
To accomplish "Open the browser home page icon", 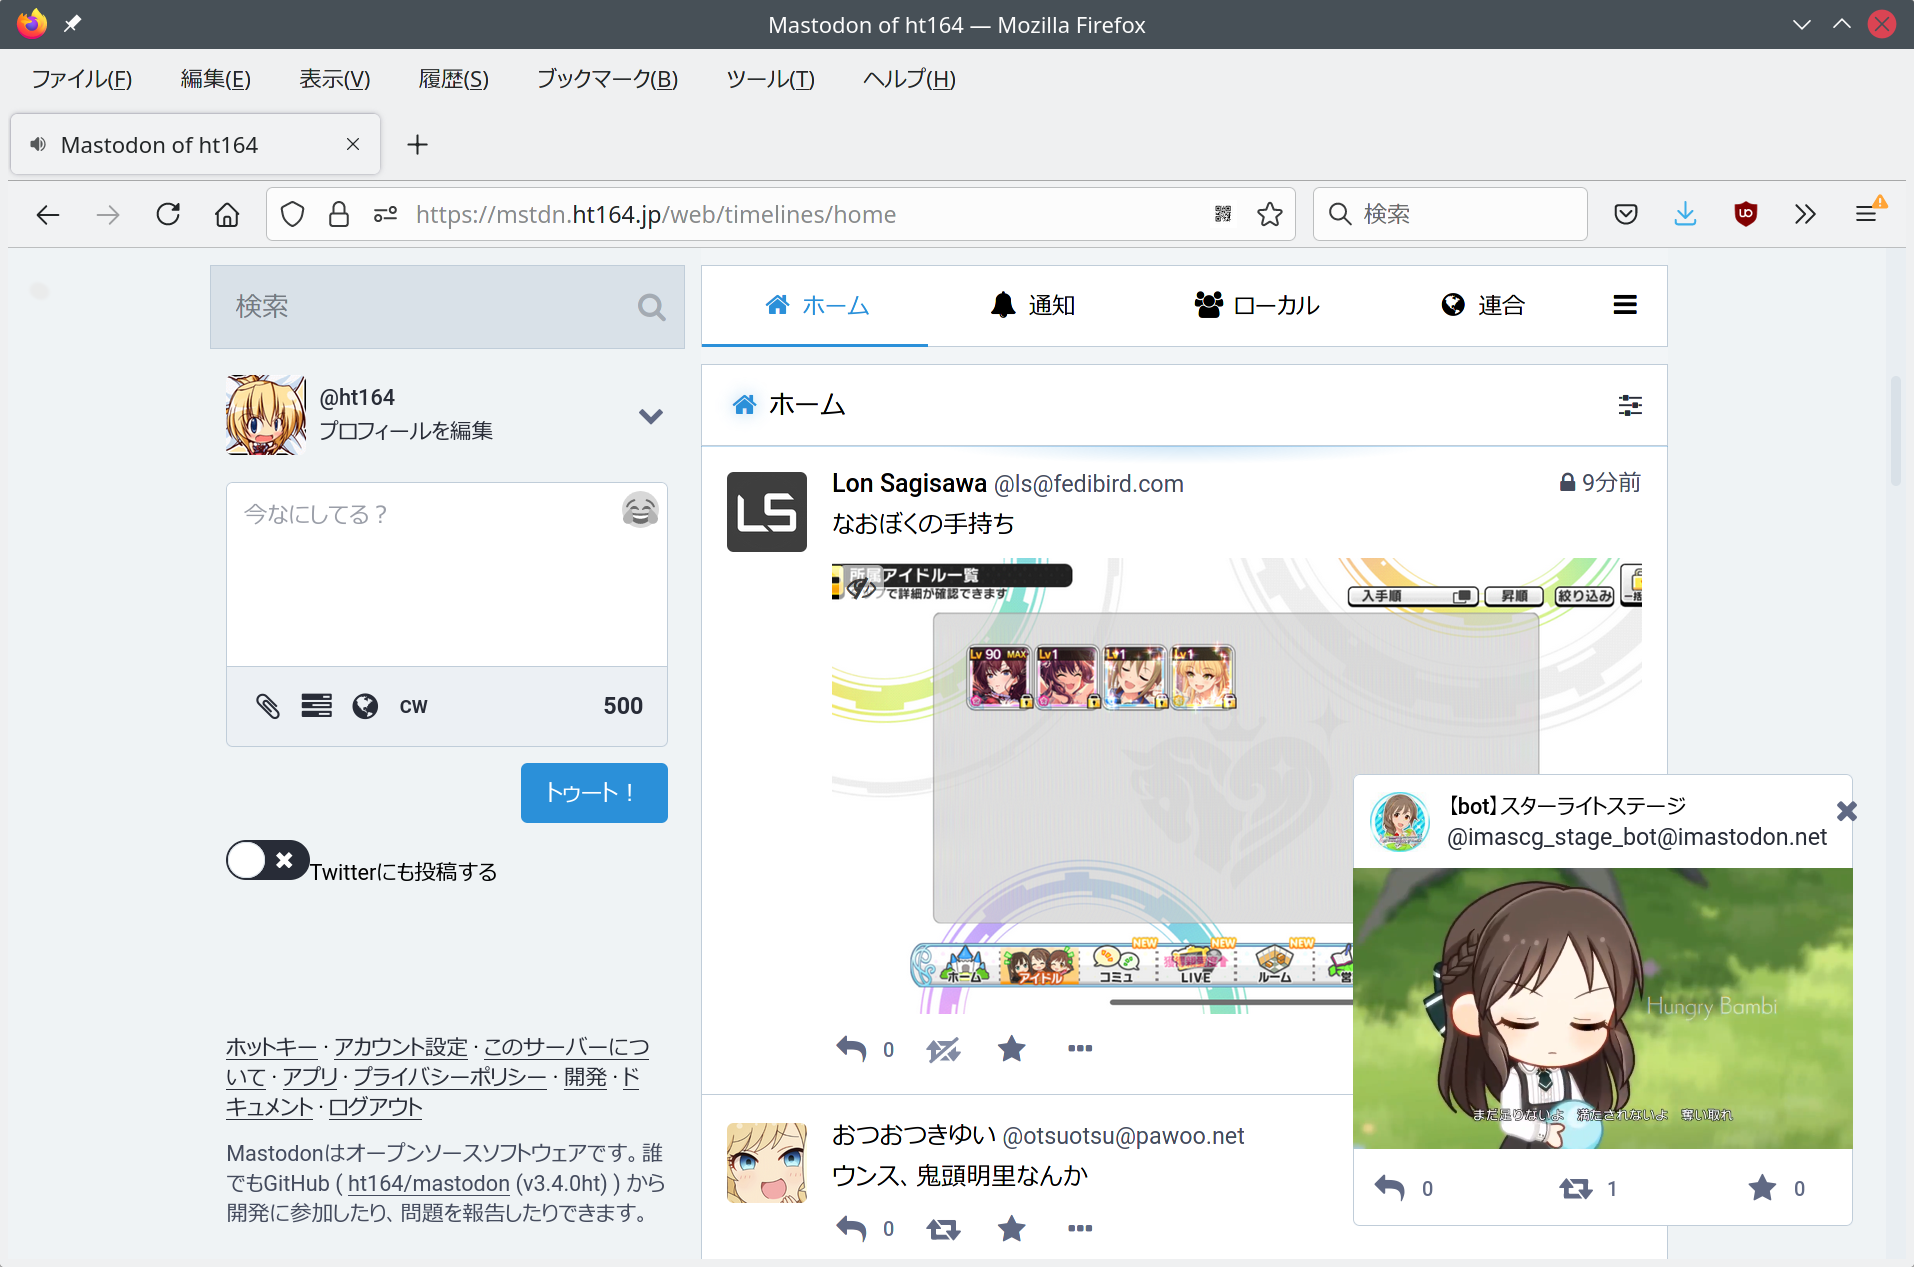I will (227, 214).
